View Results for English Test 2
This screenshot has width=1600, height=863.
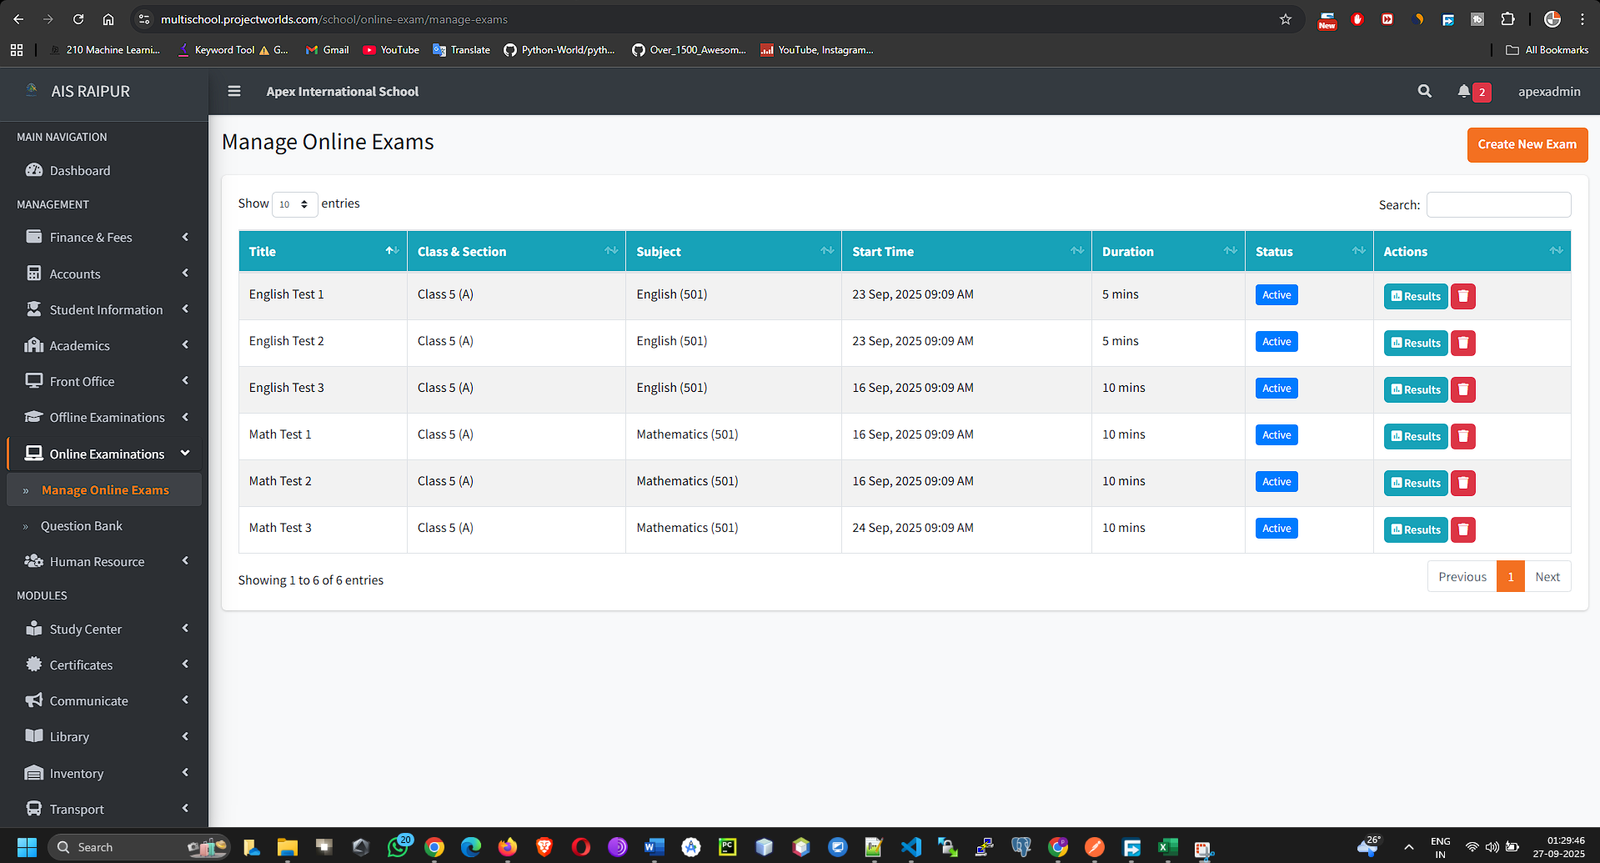(x=1415, y=343)
